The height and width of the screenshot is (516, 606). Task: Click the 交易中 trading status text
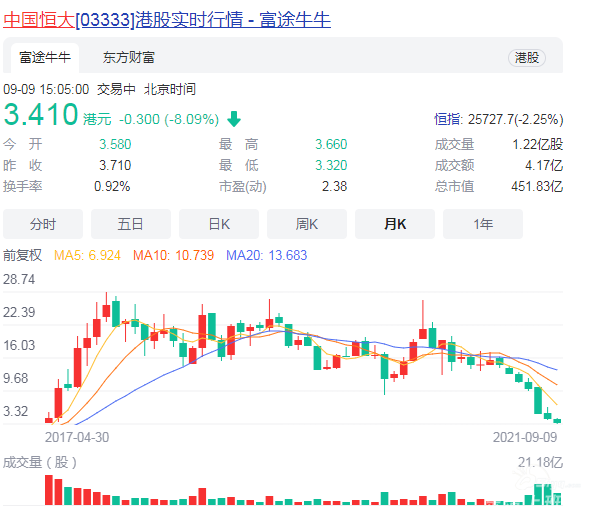click(x=116, y=89)
